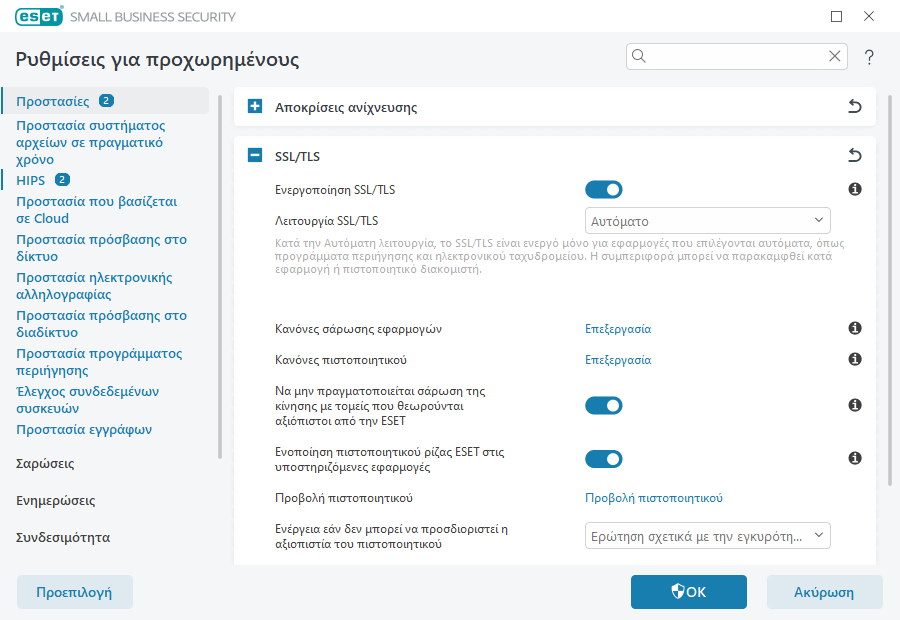
Task: Show info for Κανόνες πιστοποιητικού
Action: [x=854, y=358]
